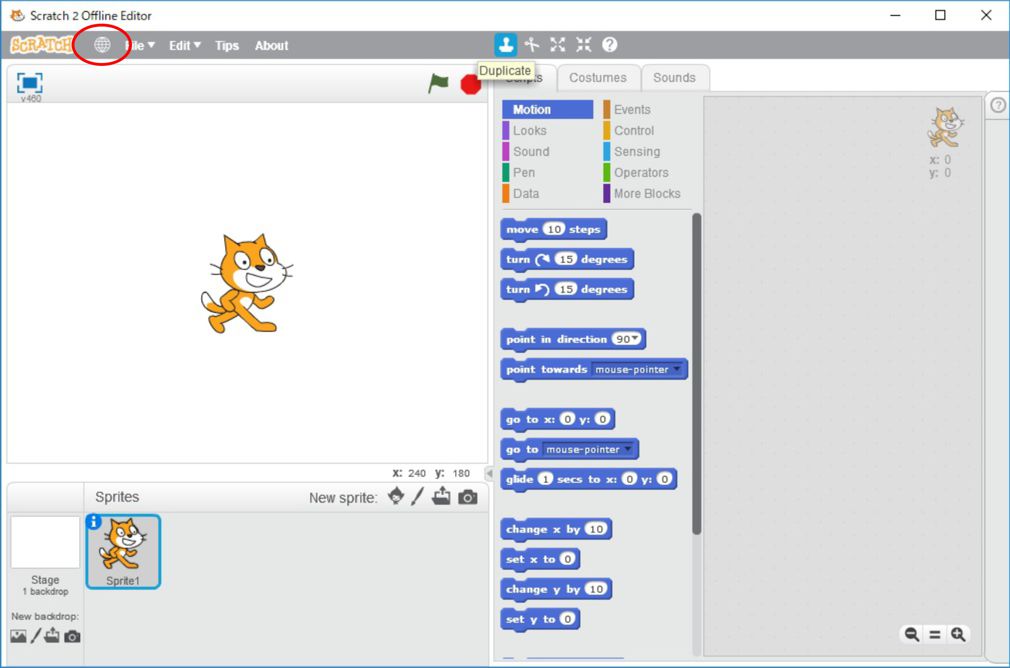Select the Duplicate stamp tool
Screen dimensions: 1010x668
point(506,44)
